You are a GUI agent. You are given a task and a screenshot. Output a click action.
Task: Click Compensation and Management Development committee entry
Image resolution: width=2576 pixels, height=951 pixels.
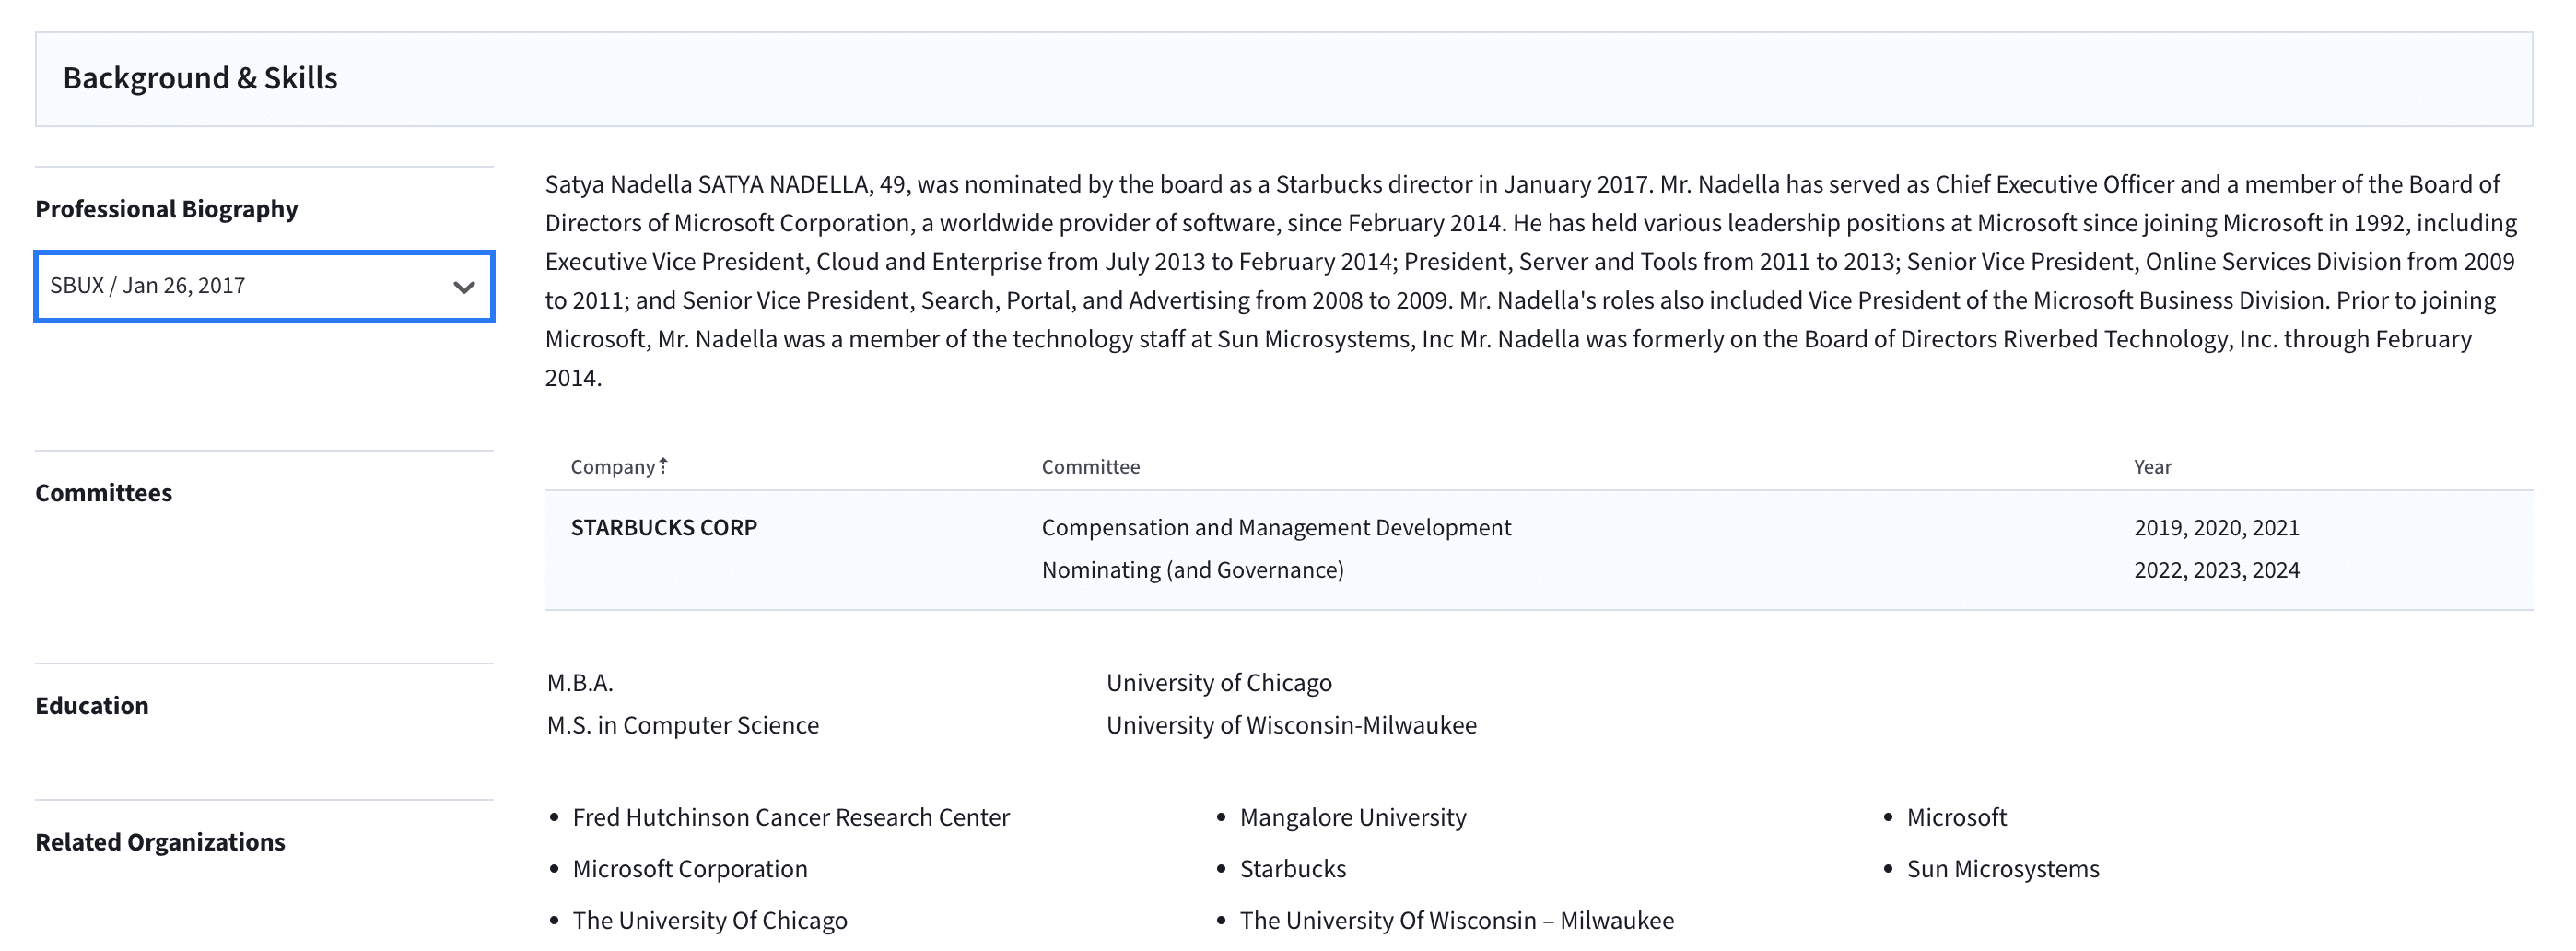point(1276,528)
